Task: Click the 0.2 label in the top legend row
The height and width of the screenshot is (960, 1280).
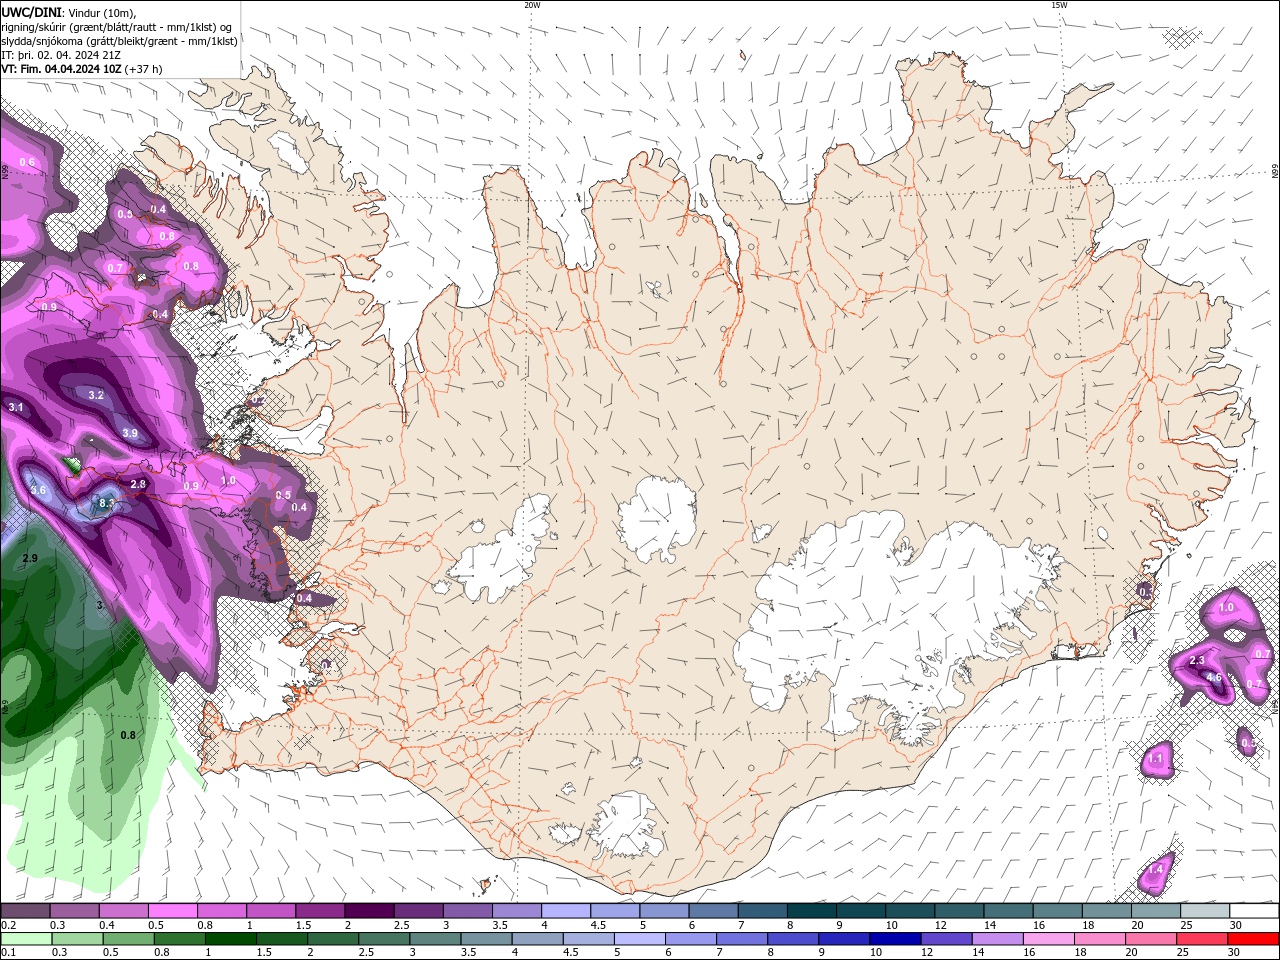Action: (8, 926)
